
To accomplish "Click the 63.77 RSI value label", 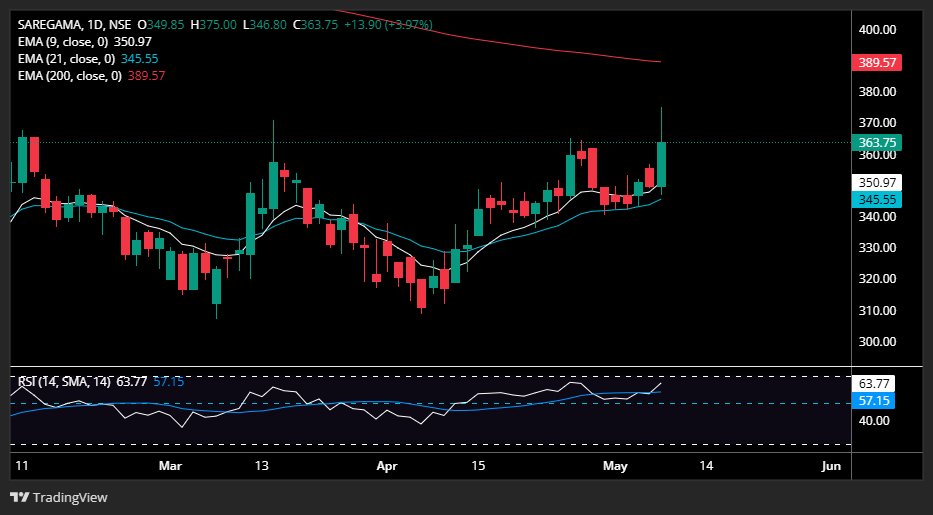I will tap(873, 384).
